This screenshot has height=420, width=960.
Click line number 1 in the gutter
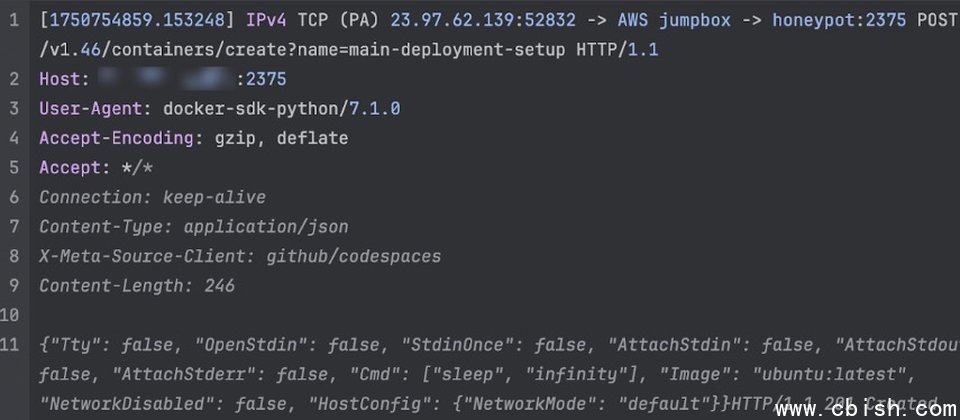coord(15,20)
